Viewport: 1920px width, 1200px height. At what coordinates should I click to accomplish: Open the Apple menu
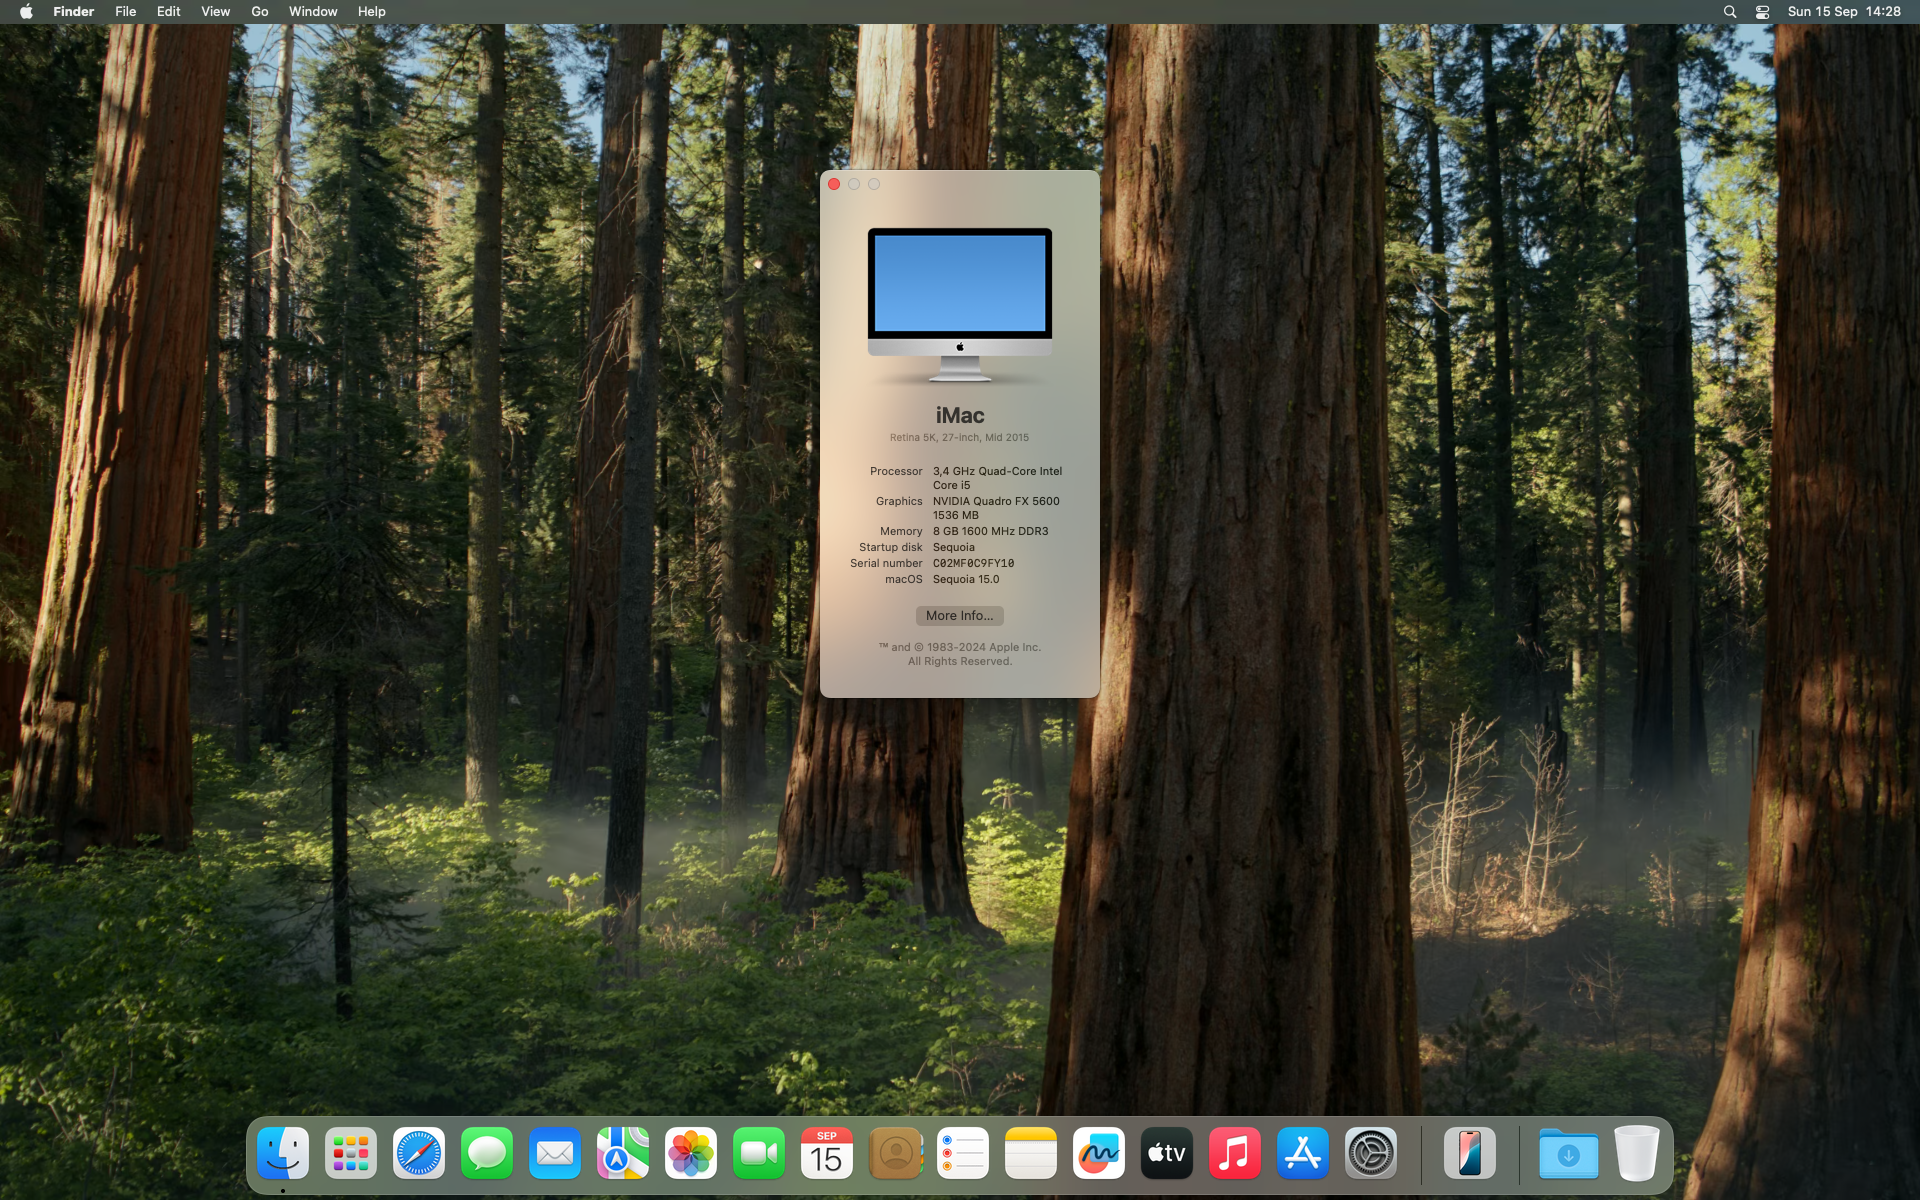pos(26,12)
